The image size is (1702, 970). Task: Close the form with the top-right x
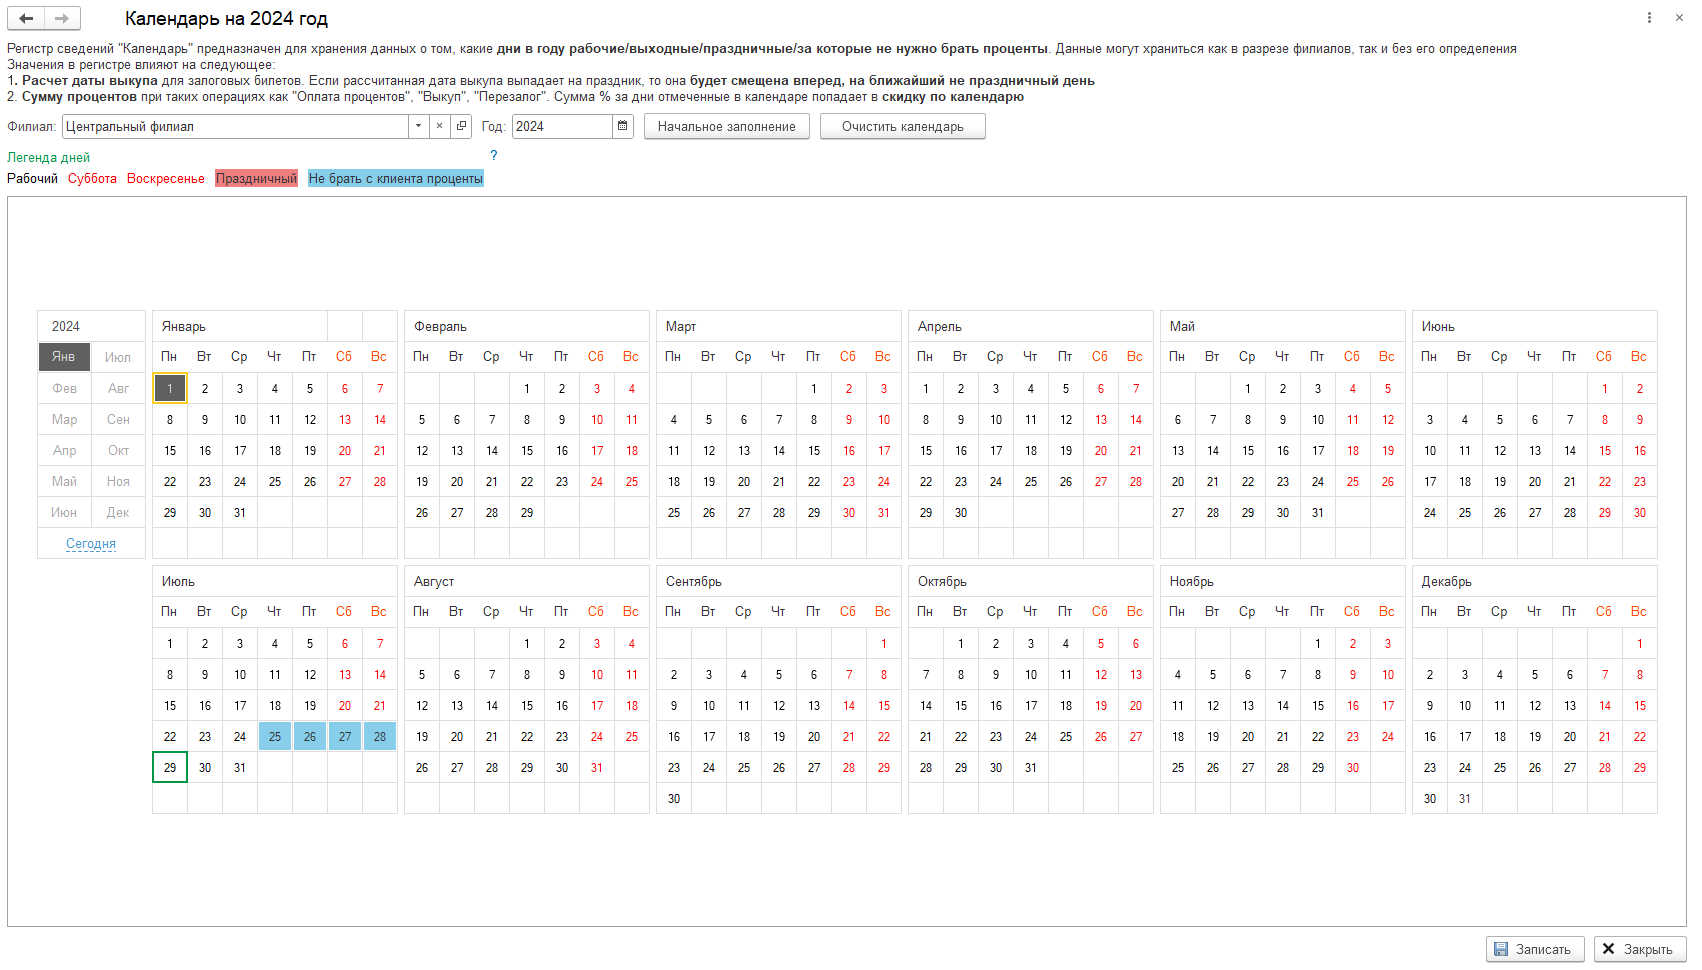1679,18
